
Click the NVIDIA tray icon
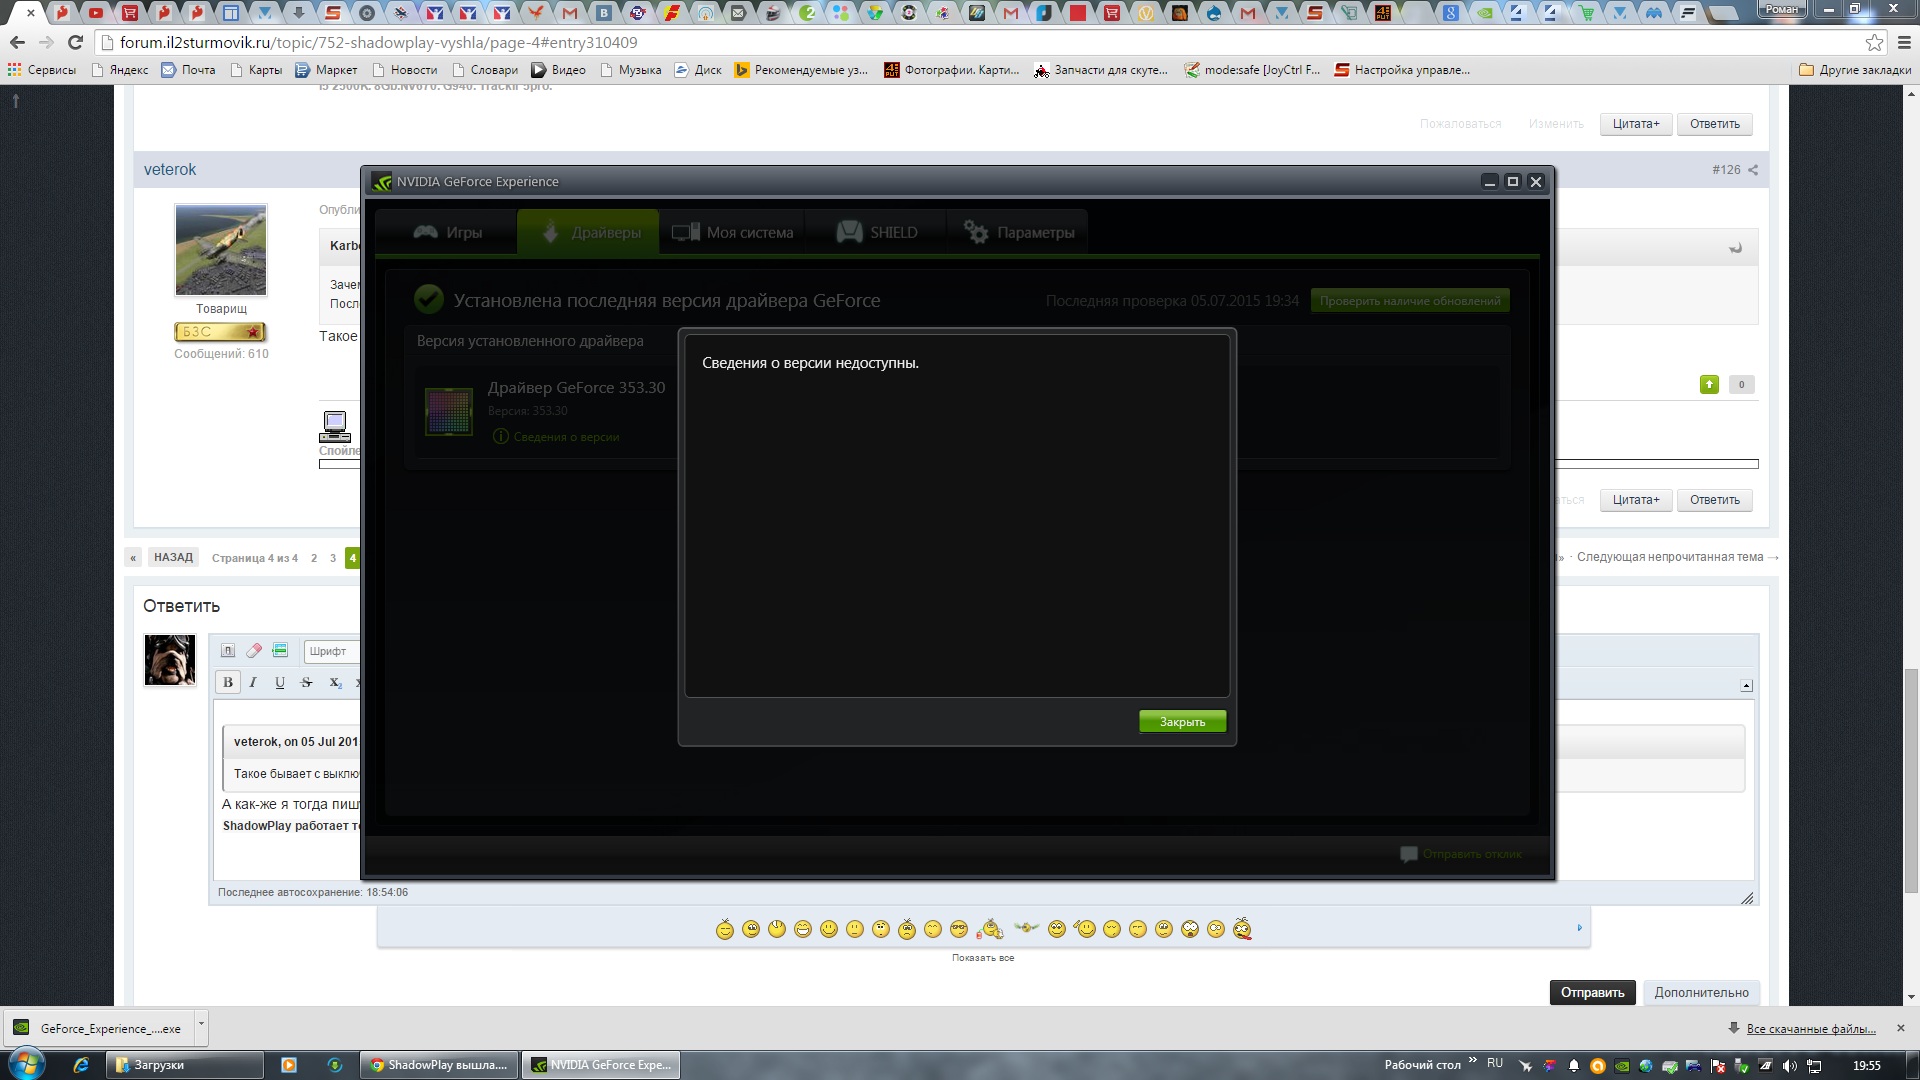tap(1622, 1066)
